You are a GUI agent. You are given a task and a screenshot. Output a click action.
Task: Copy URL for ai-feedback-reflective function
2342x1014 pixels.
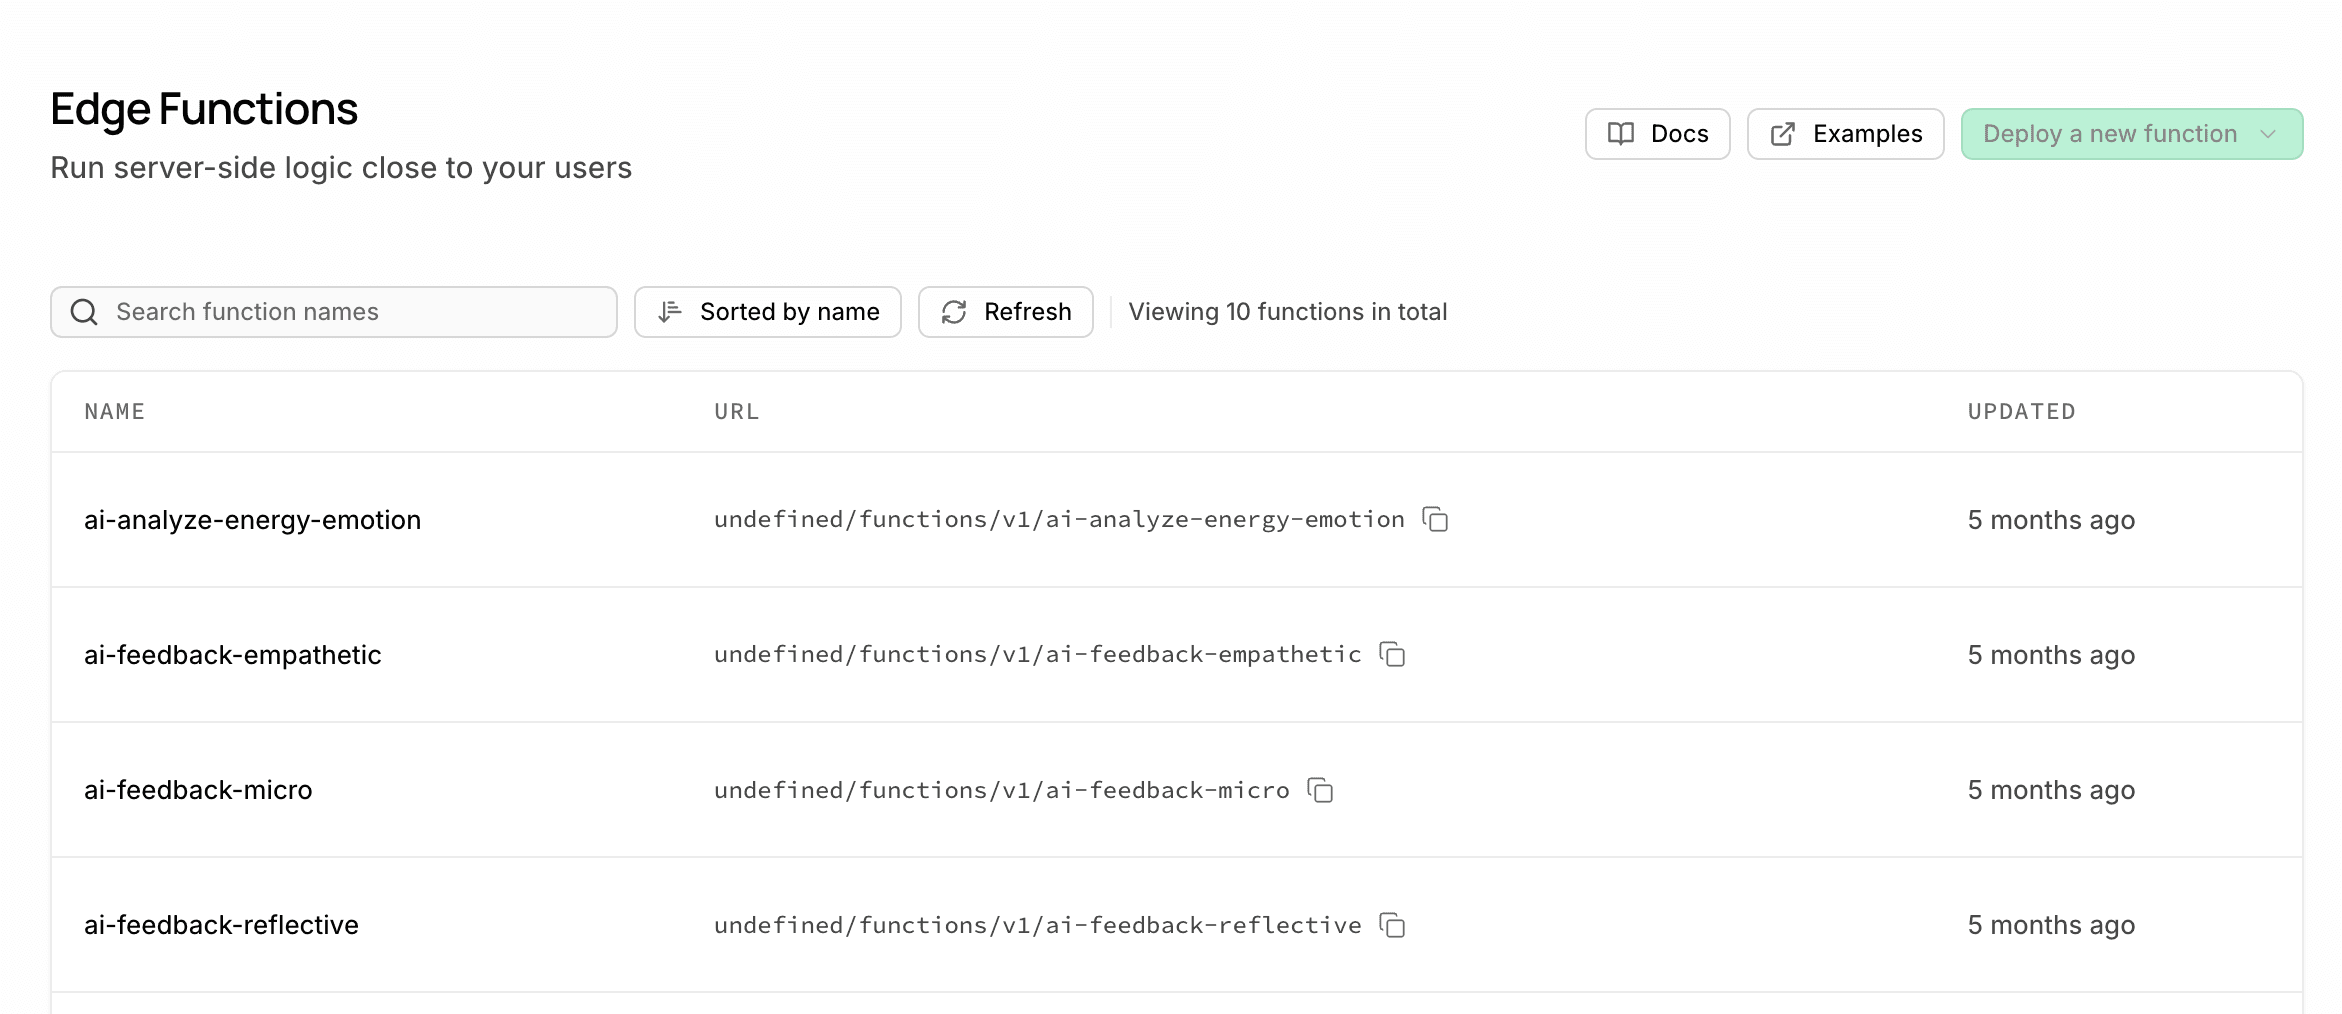pos(1392,925)
